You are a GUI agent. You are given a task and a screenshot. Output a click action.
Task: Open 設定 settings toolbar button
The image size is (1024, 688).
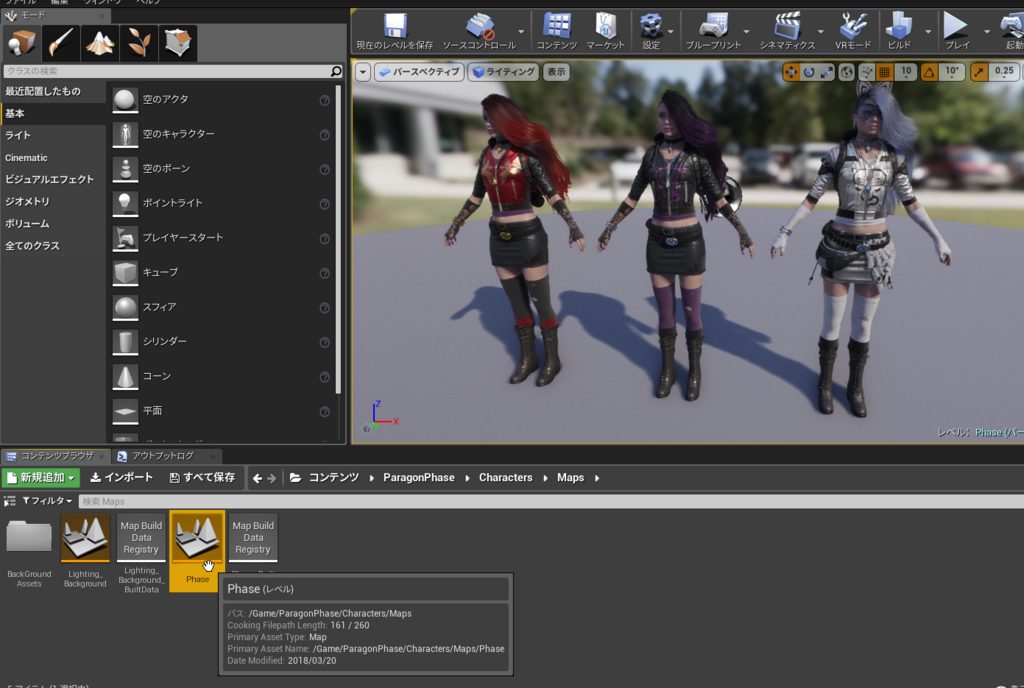point(650,31)
